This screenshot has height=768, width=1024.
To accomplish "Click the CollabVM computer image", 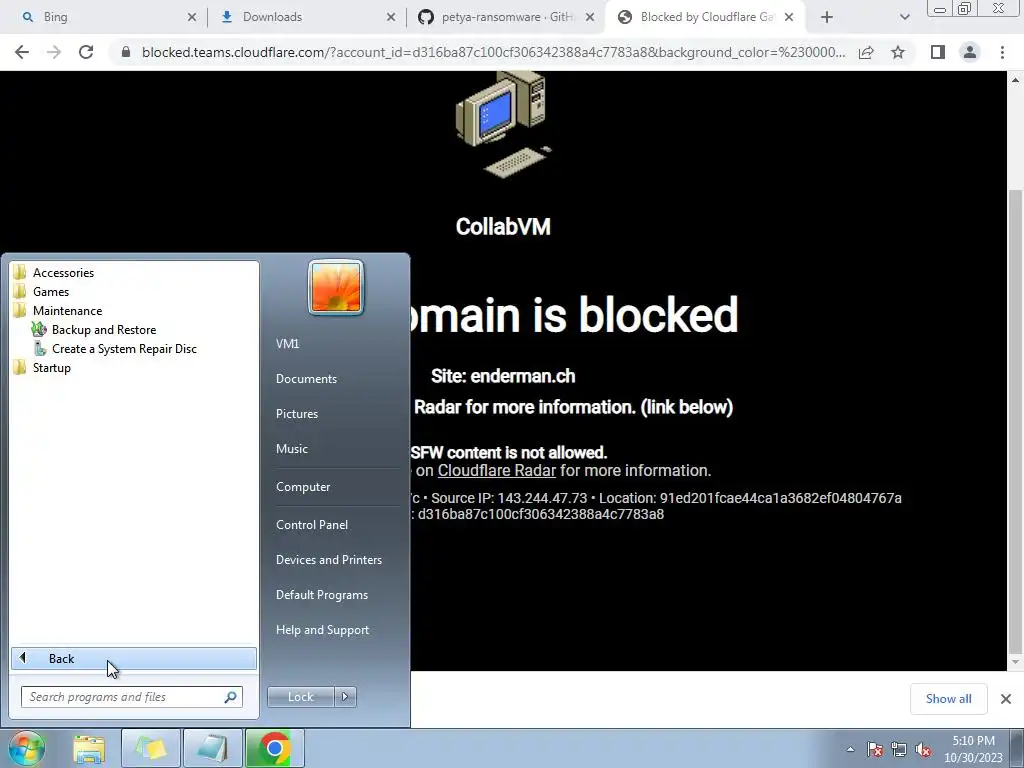I will click(x=503, y=124).
